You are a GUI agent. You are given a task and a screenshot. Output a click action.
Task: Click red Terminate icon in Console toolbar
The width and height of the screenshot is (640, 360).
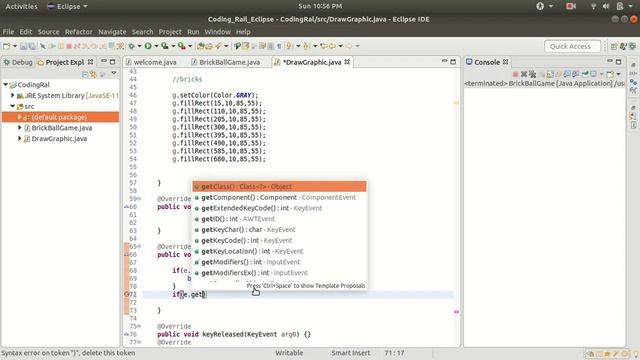(516, 74)
